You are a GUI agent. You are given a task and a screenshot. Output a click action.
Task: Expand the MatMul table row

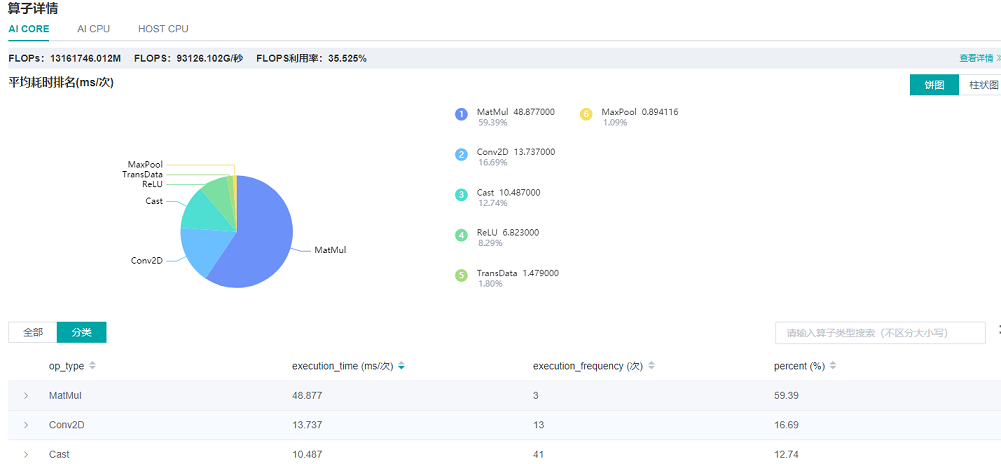click(x=26, y=396)
